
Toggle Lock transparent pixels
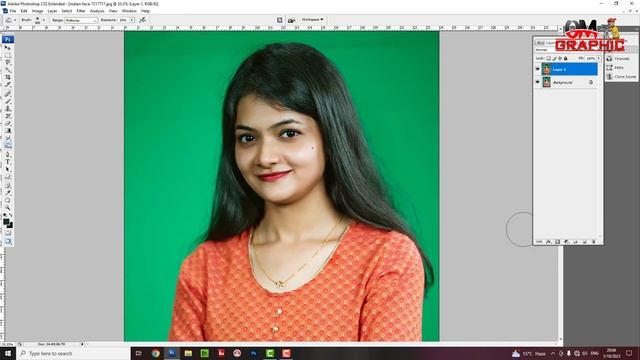[548, 58]
